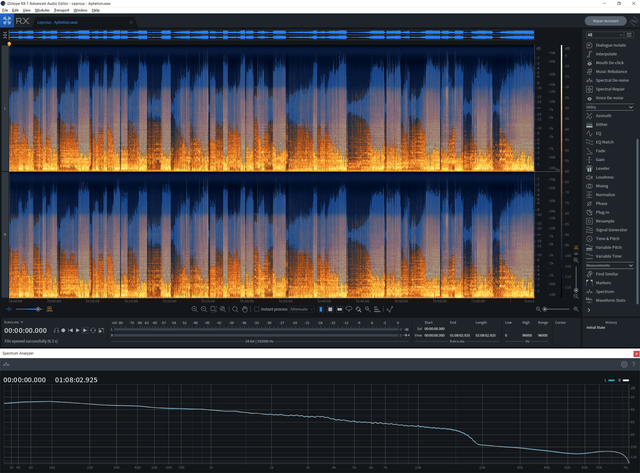Rewind to the start of the file

70,331
